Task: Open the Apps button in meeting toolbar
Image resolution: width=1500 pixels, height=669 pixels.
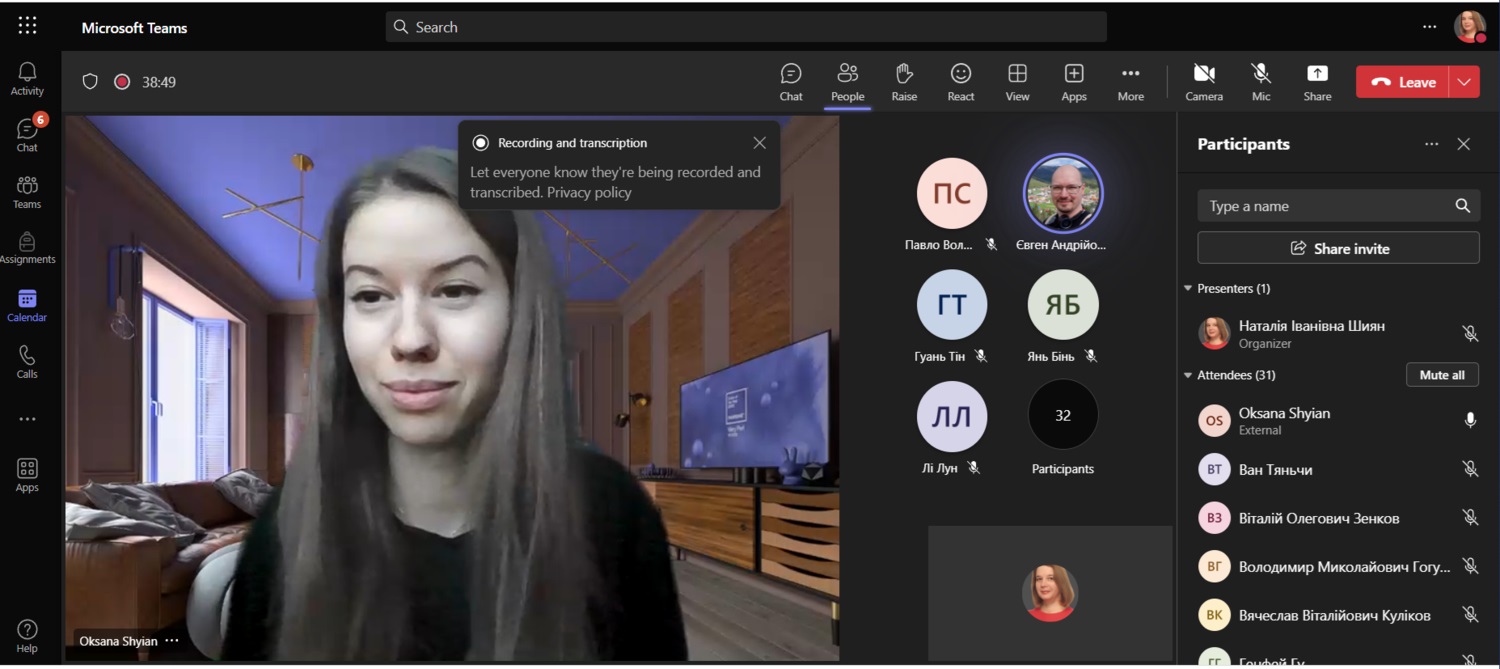Action: pos(1074,81)
